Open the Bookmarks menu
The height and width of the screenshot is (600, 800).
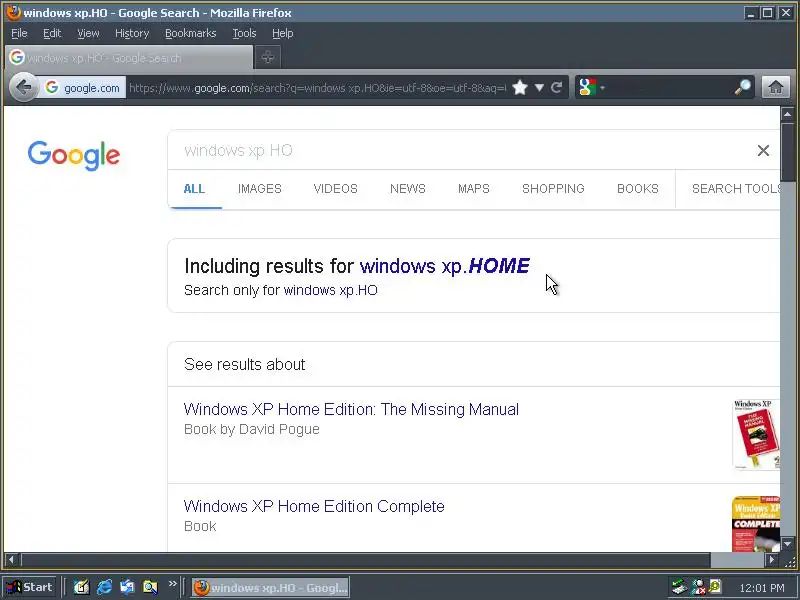pos(190,33)
